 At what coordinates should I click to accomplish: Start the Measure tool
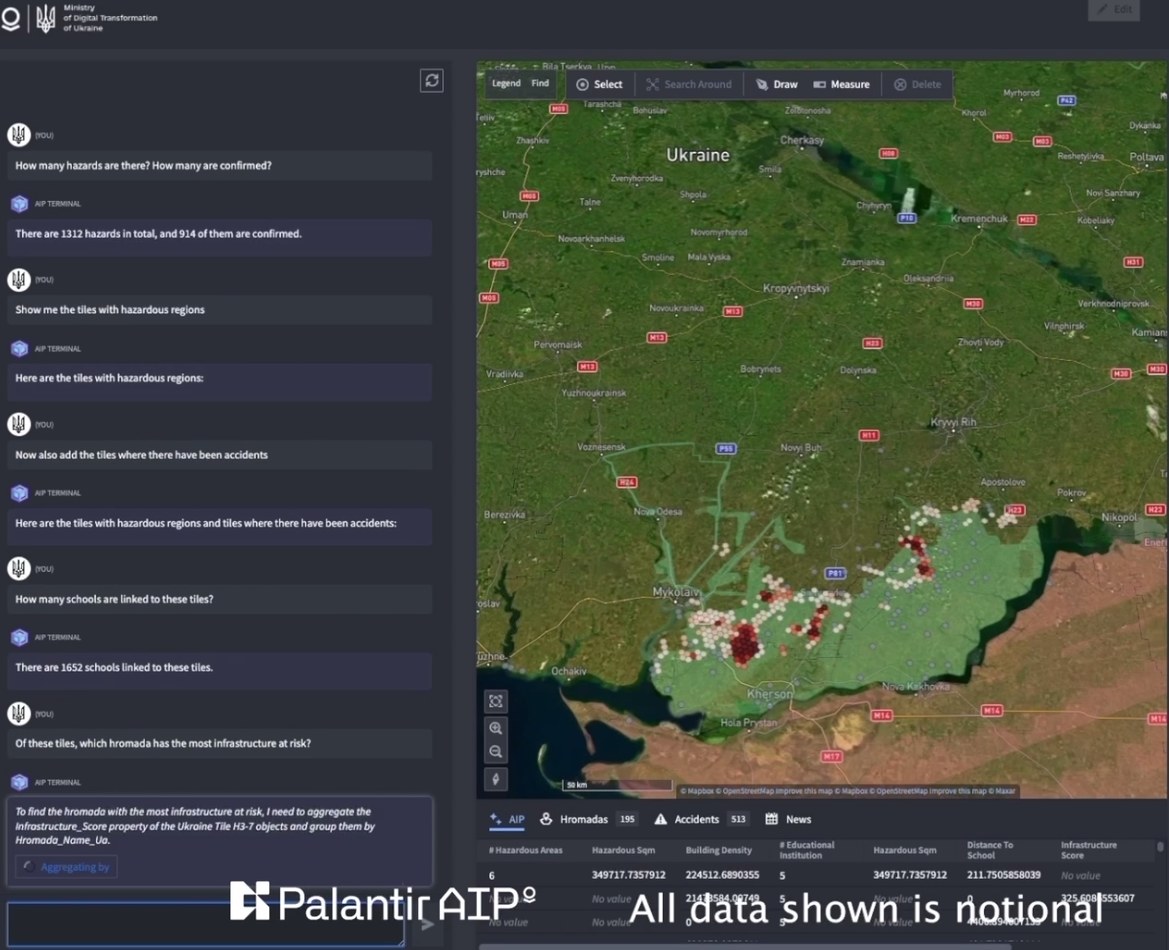(x=841, y=84)
